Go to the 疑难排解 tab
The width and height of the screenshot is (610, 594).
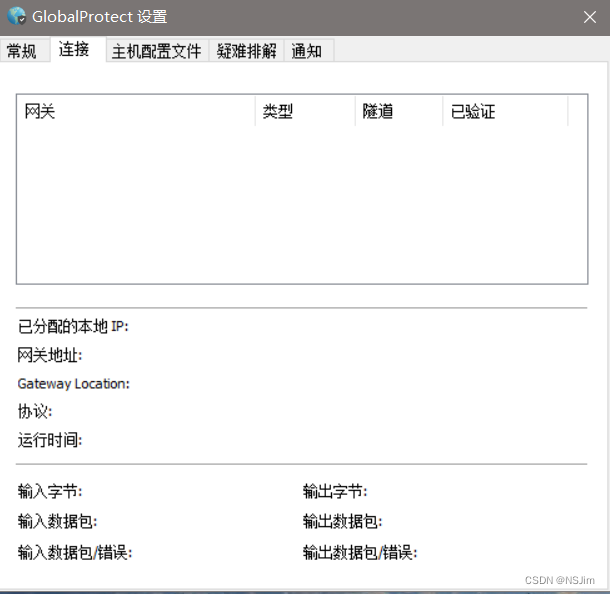coord(247,51)
